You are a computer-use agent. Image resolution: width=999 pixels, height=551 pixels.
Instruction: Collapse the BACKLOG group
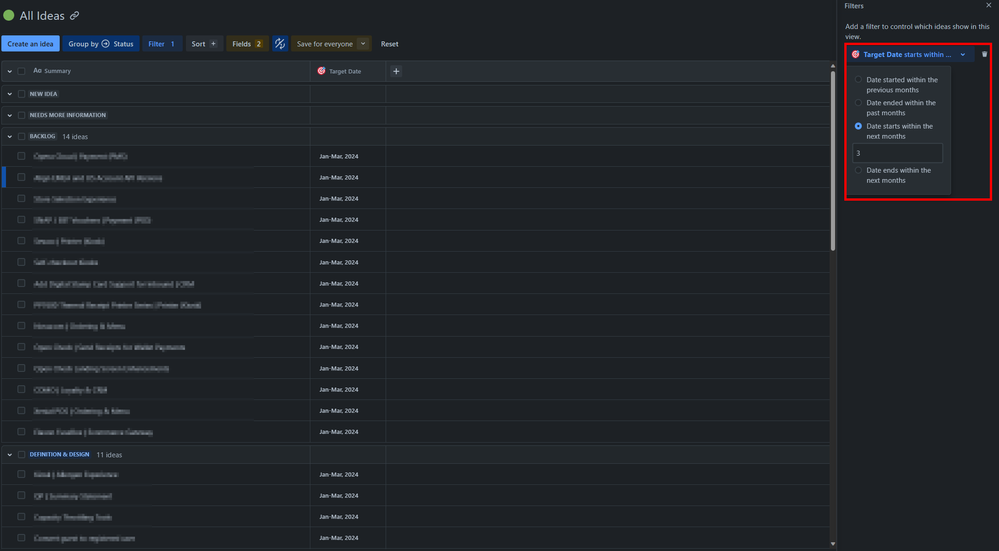coord(10,136)
